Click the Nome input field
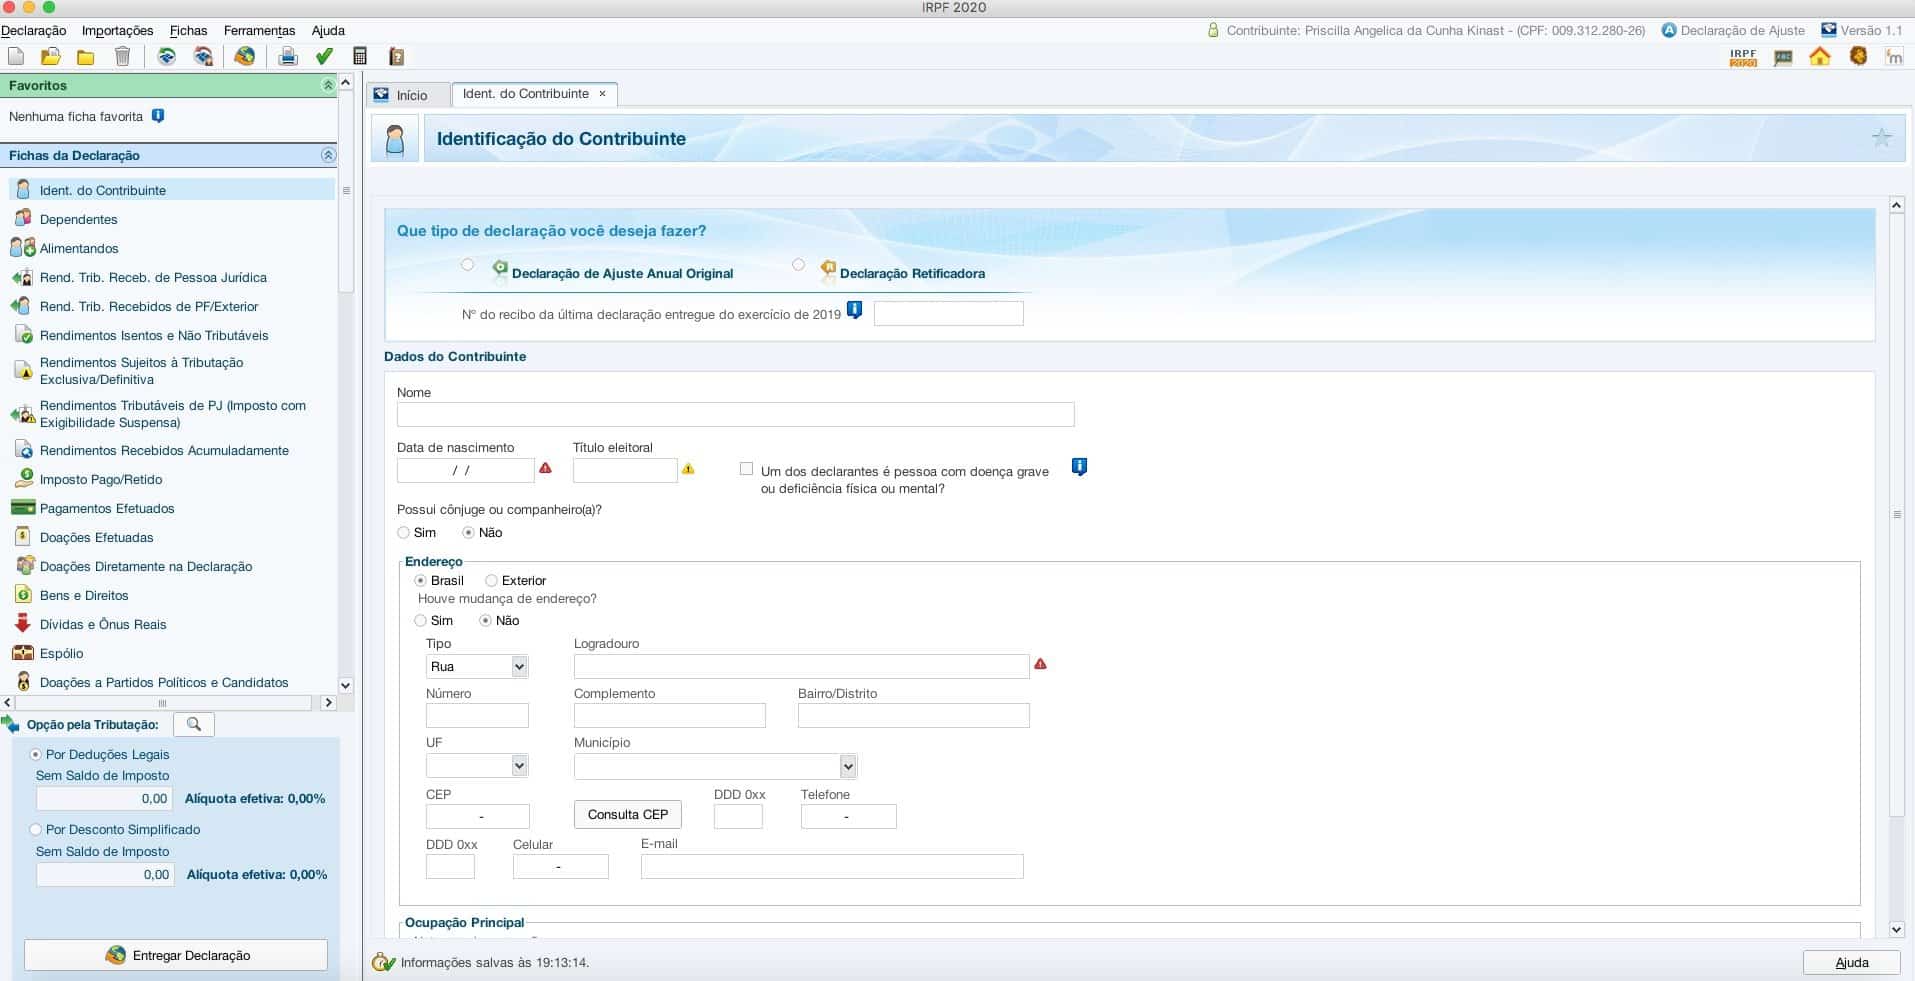Screen dimensions: 1915x981 (x=735, y=414)
